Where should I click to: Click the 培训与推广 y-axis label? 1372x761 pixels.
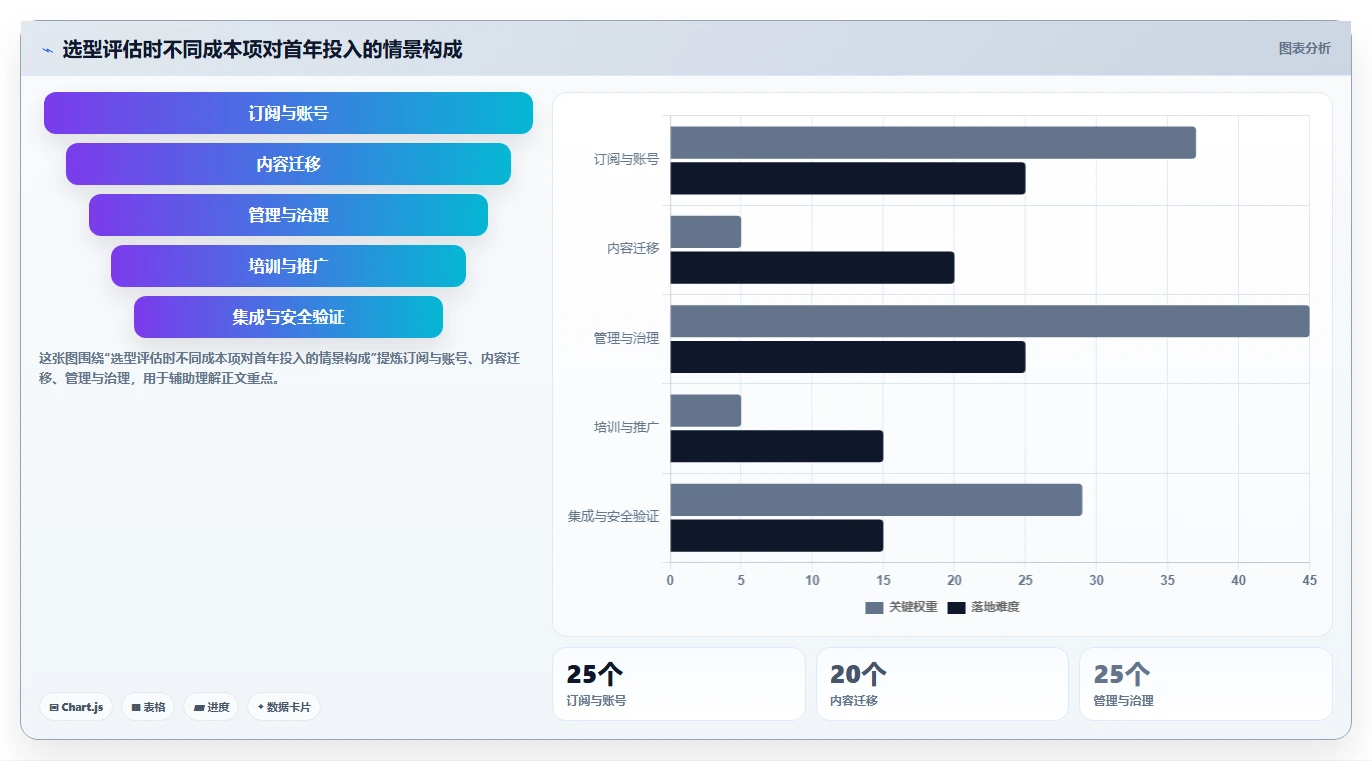coord(626,428)
